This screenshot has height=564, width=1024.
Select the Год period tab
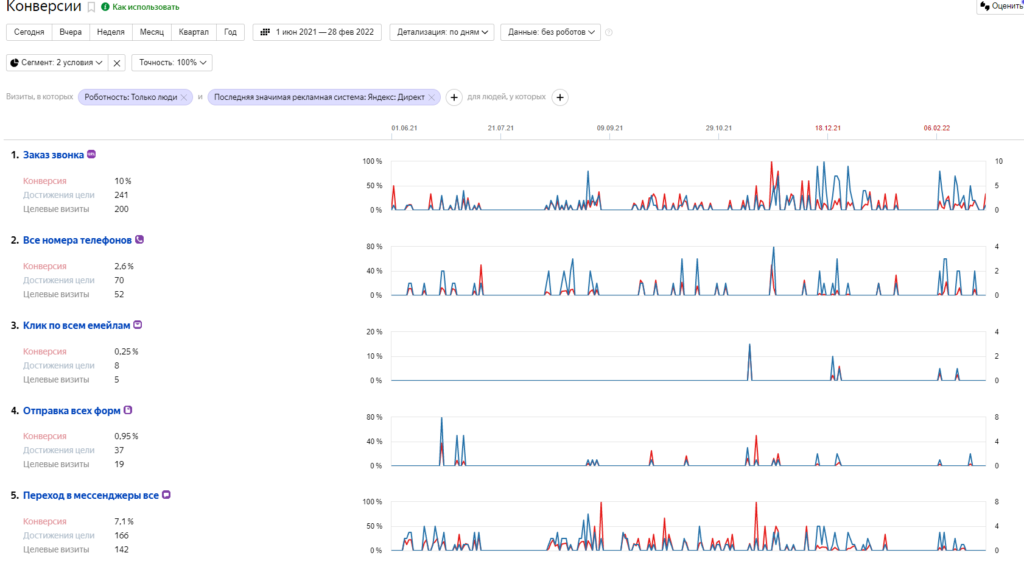(x=231, y=32)
